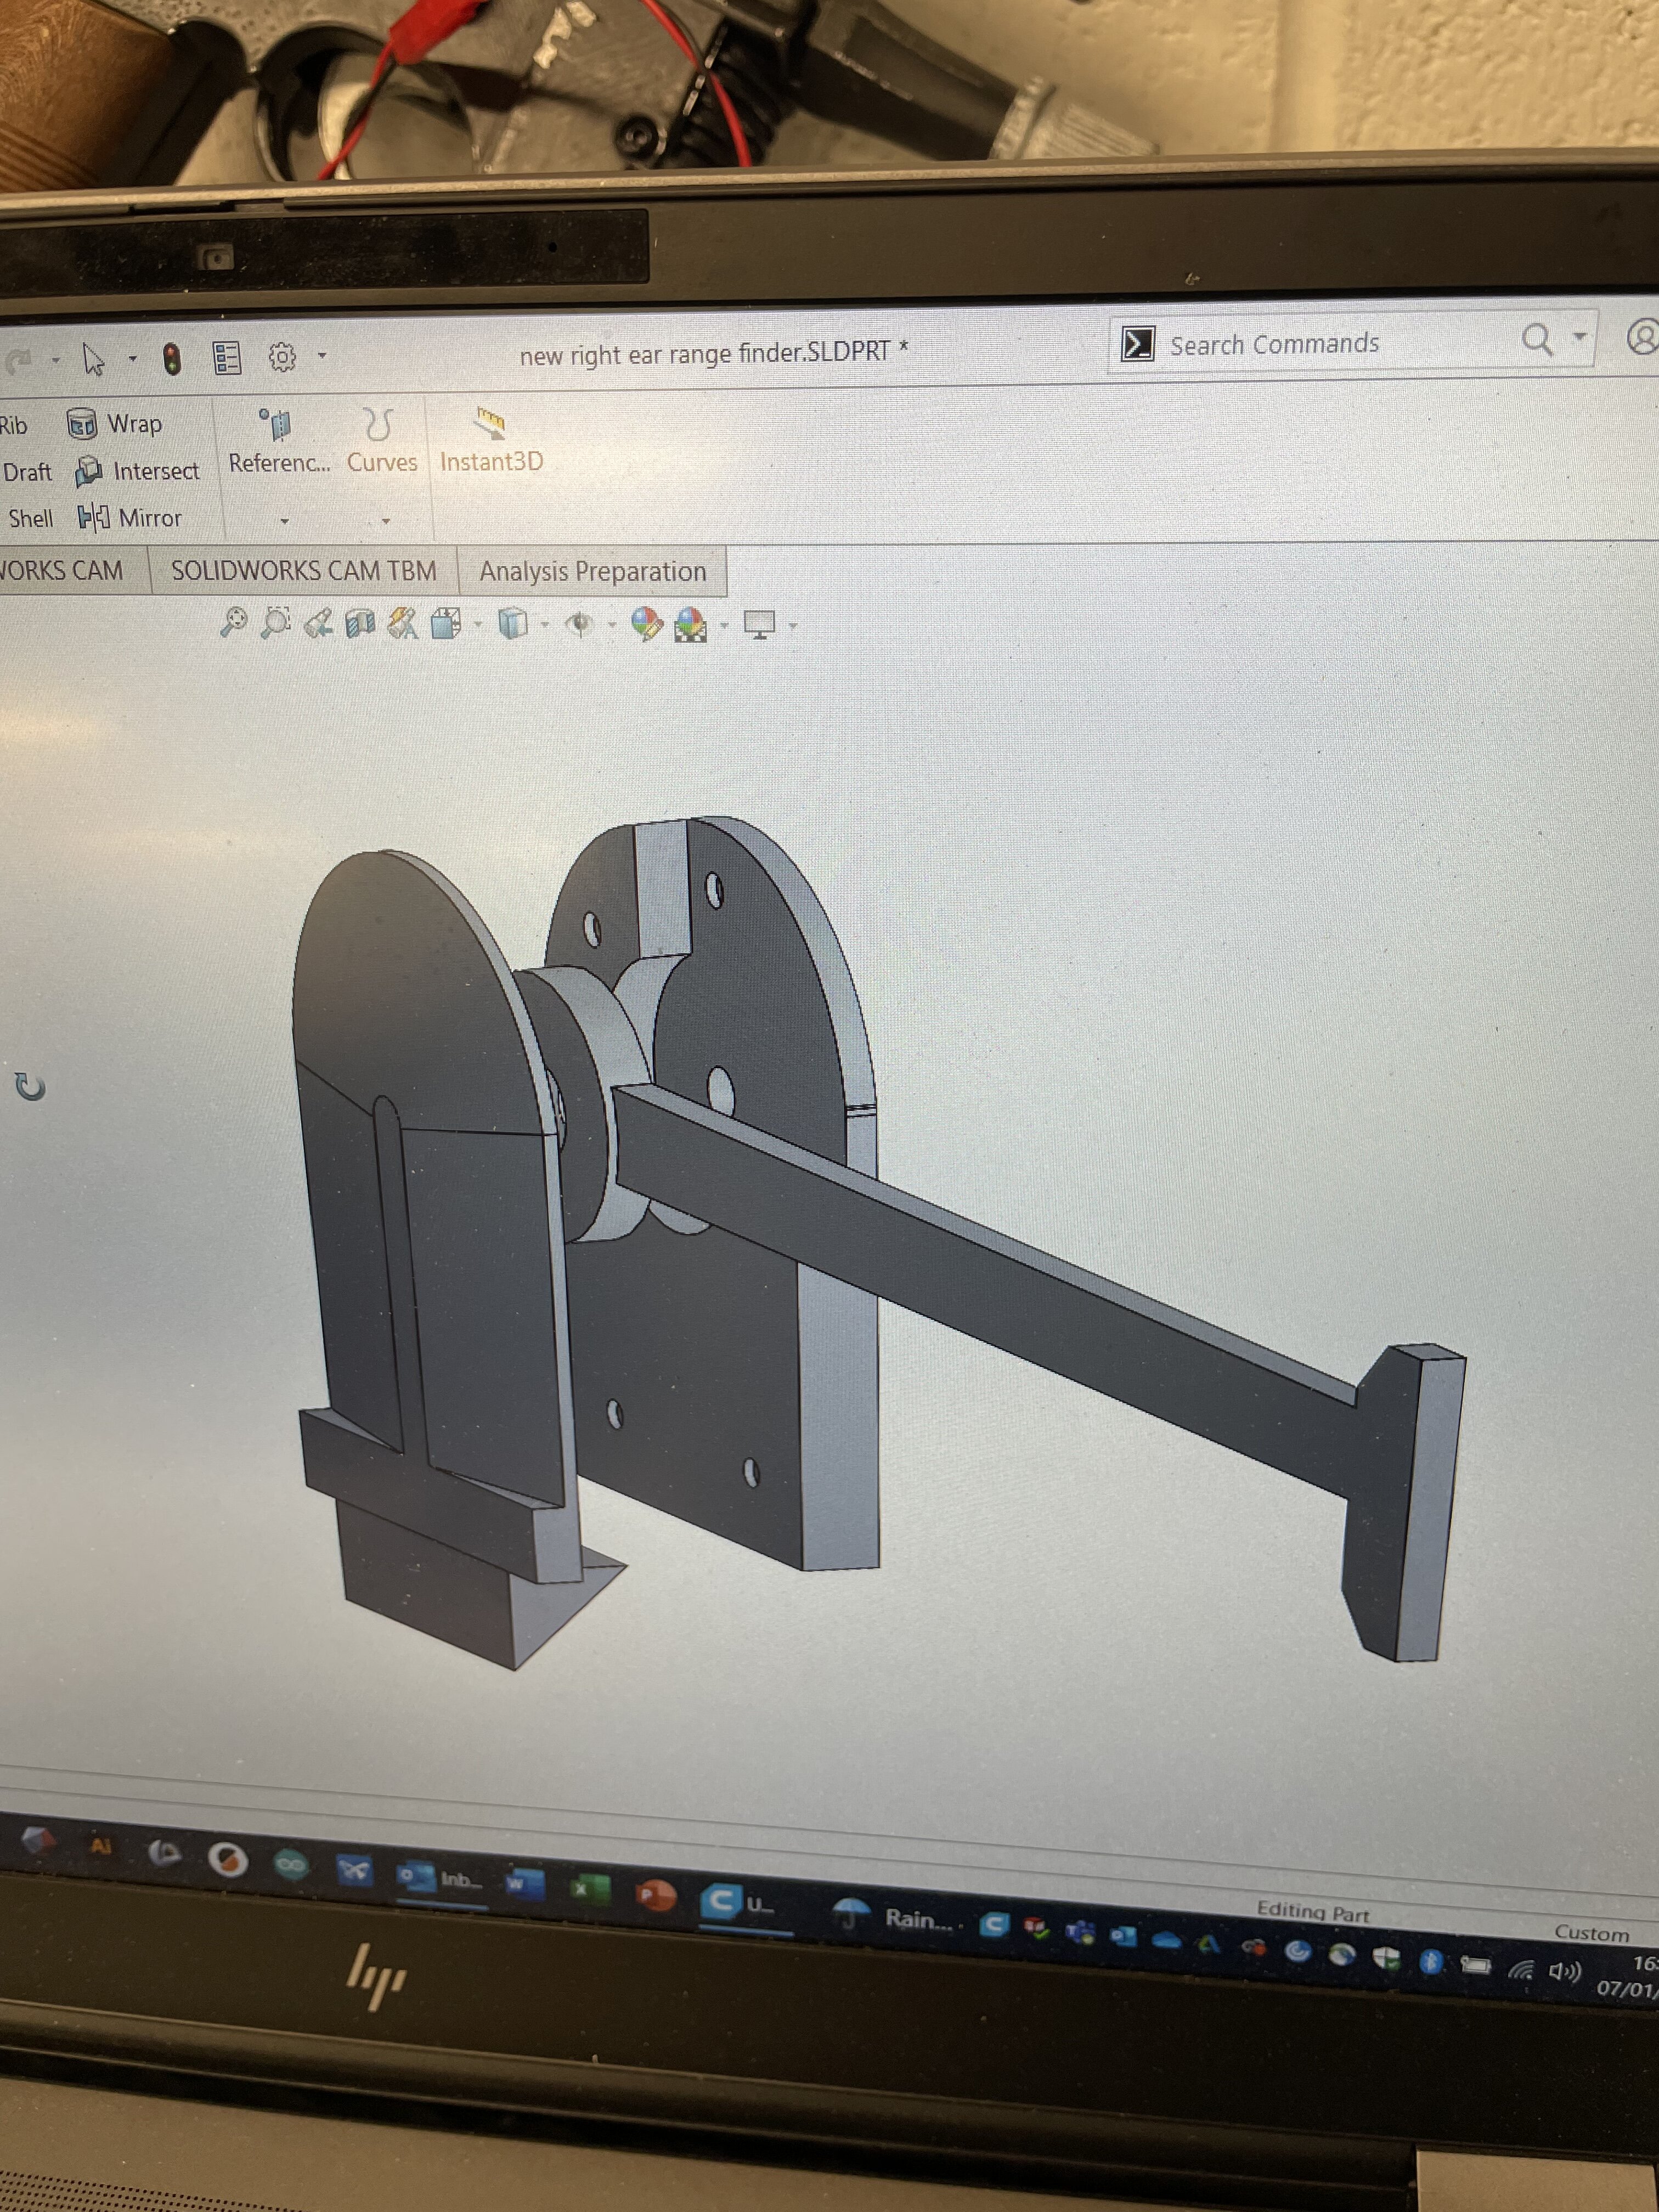Screen dimensions: 1659x2212
Task: Click the Wi-Fi tray icon
Action: (x=1521, y=1970)
